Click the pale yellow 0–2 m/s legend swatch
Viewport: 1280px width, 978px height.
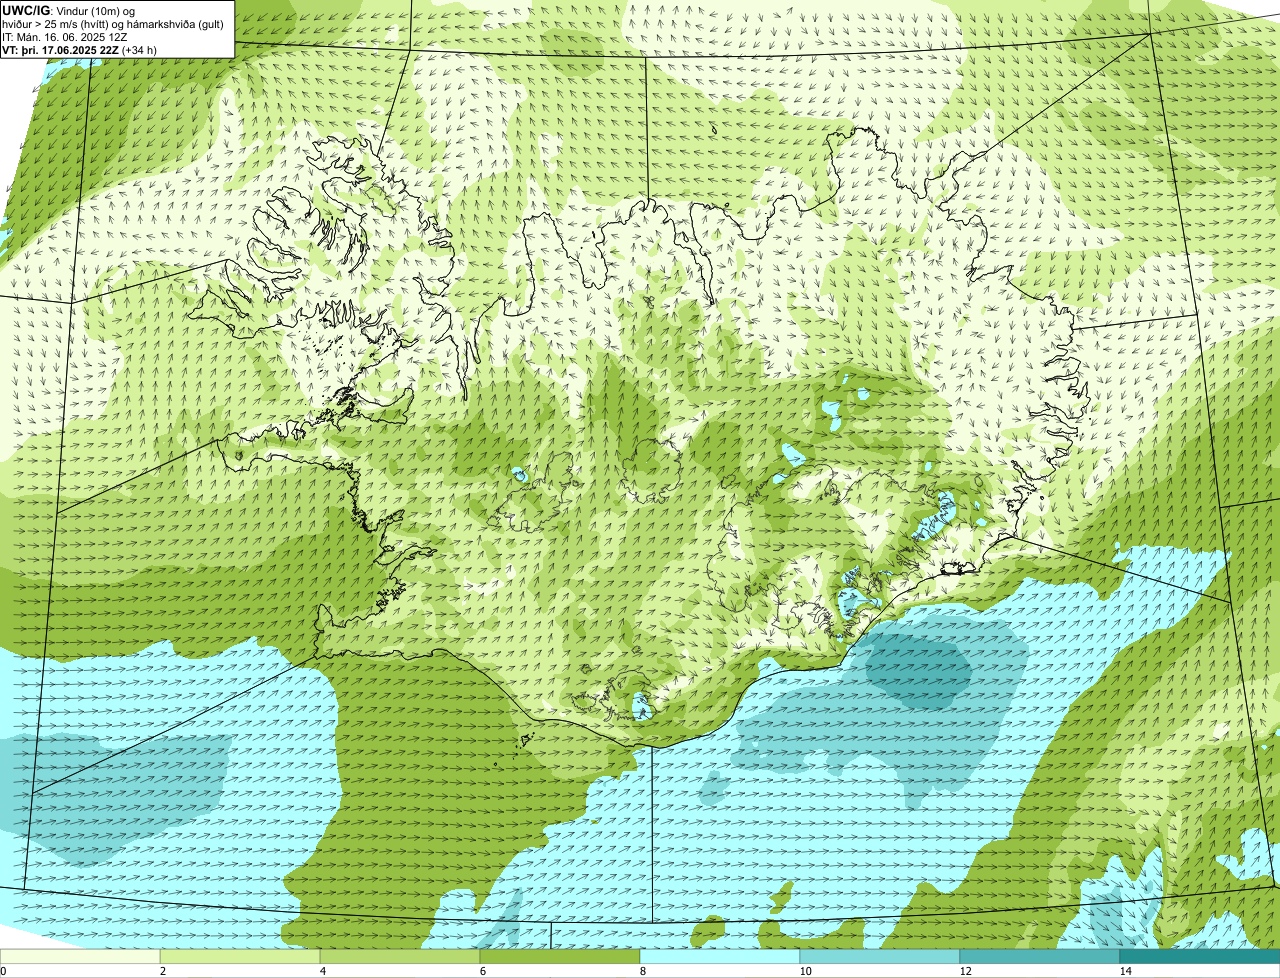point(80,956)
